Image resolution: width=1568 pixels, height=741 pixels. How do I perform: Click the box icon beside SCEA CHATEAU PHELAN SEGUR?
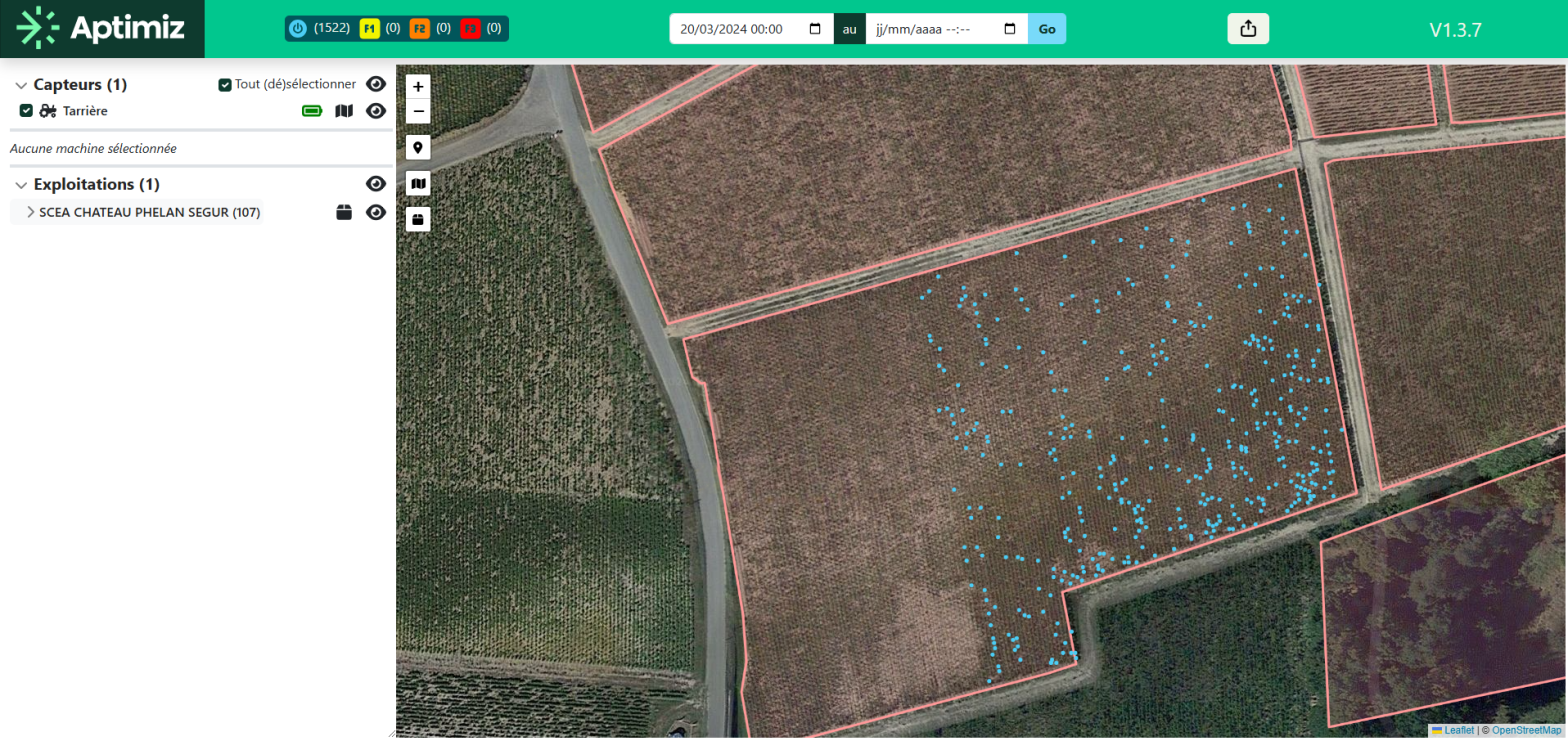coord(344,212)
